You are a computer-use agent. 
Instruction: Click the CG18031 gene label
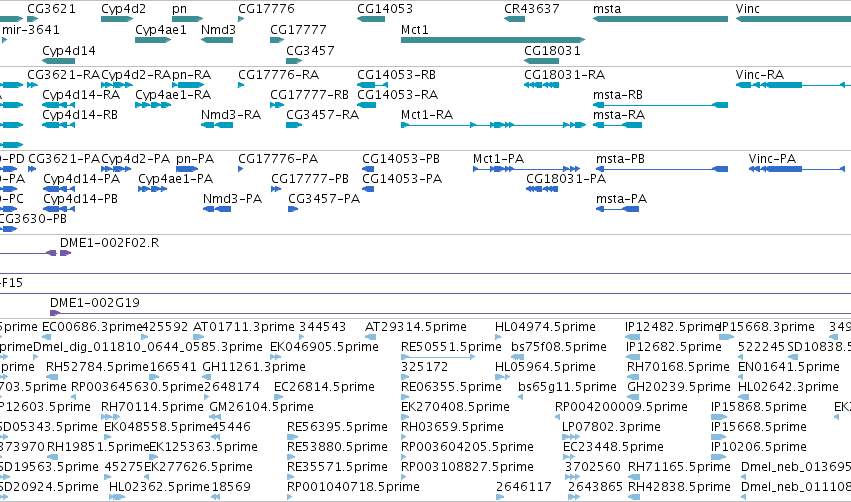552,51
